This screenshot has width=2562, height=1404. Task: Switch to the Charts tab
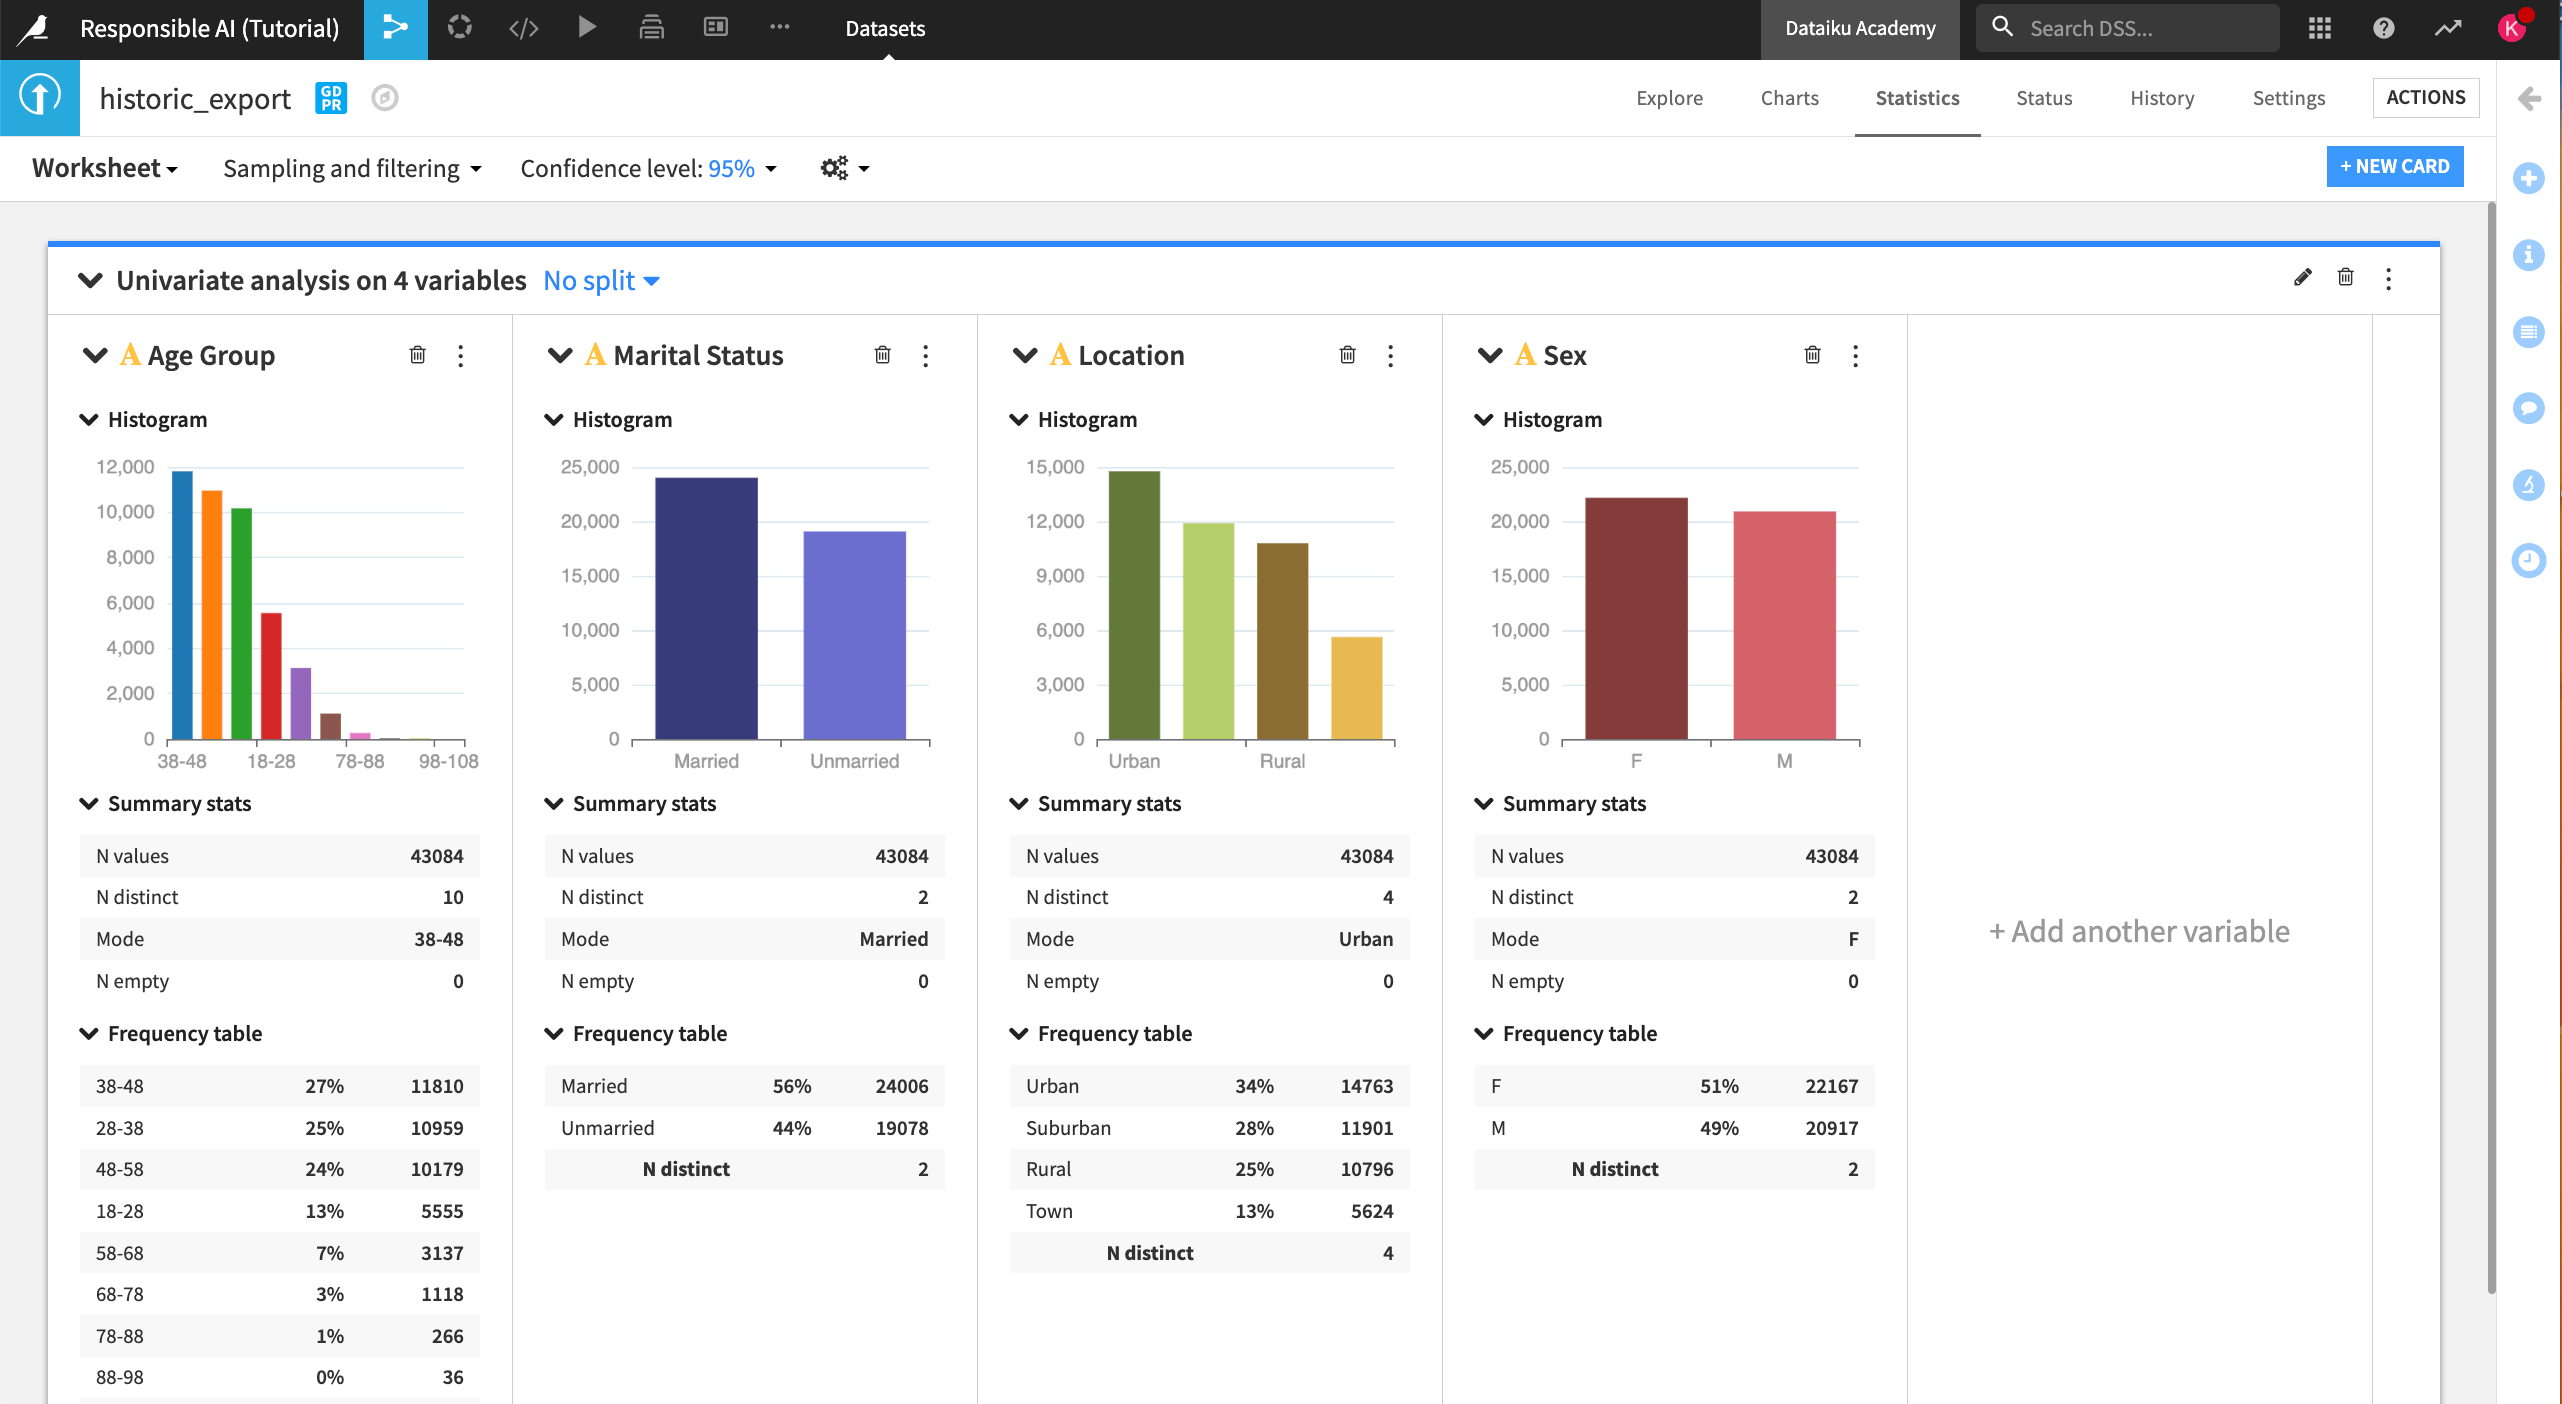(x=1789, y=97)
